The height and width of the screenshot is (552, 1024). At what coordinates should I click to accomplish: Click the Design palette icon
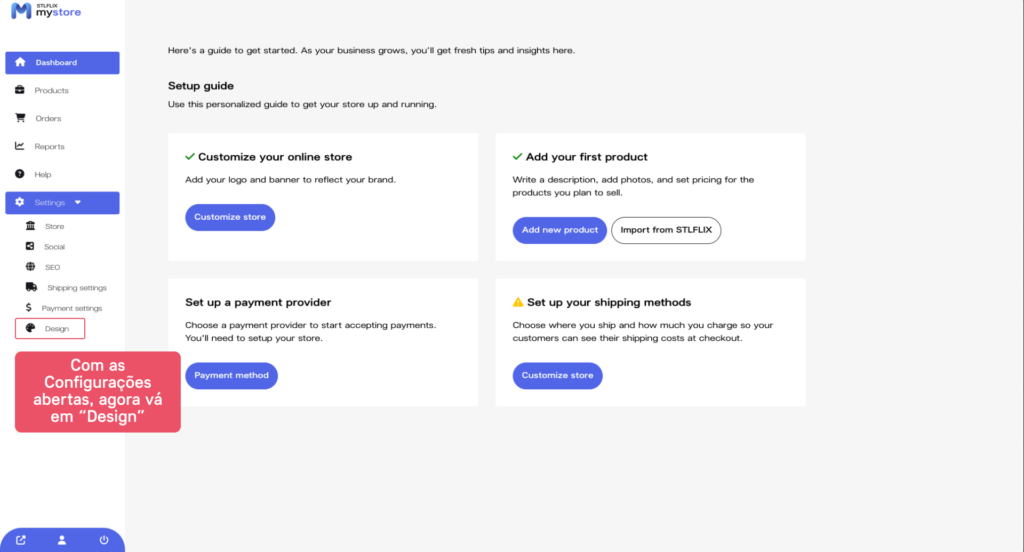(x=30, y=328)
